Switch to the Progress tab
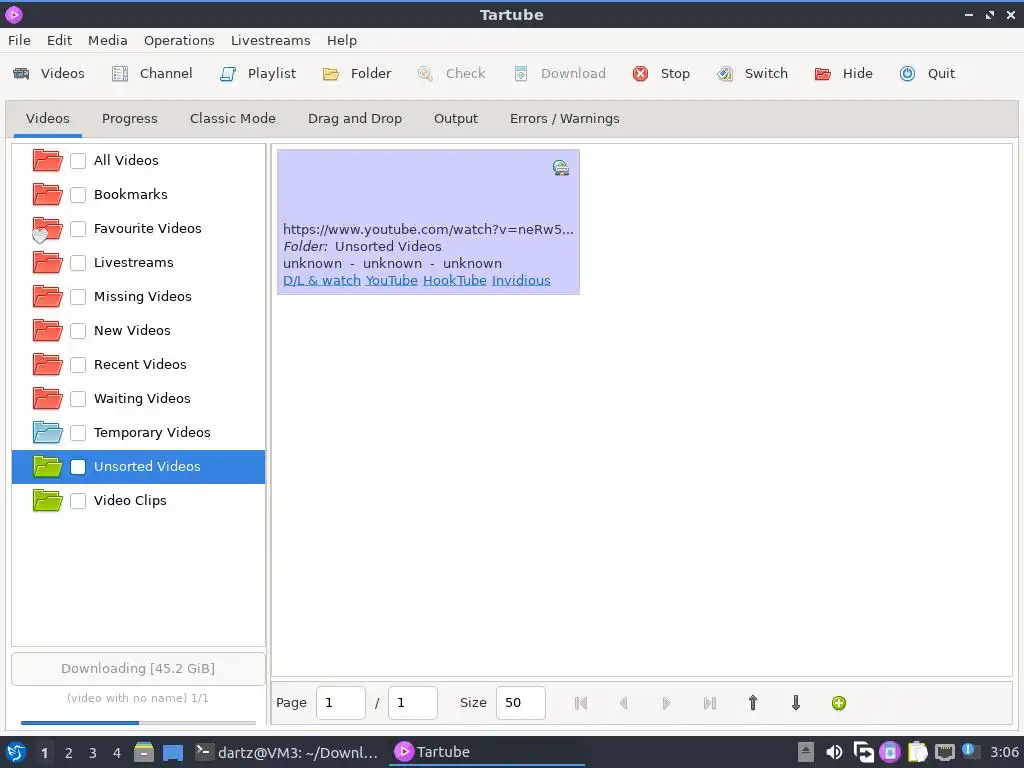This screenshot has width=1024, height=768. [x=129, y=119]
